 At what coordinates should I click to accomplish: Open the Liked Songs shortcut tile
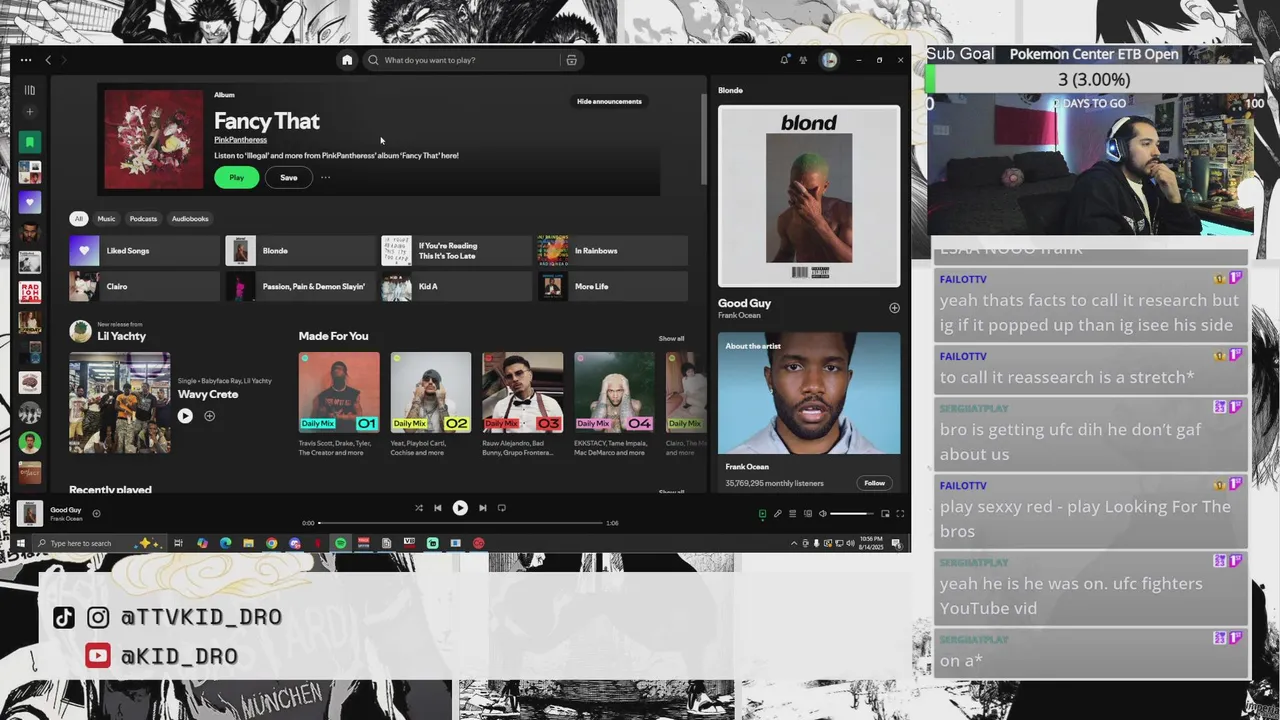pyautogui.click(x=144, y=251)
